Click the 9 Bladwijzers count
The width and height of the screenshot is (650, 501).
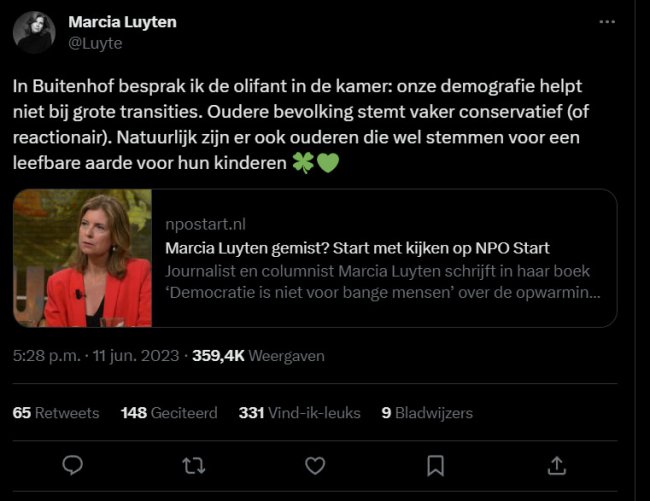427,413
